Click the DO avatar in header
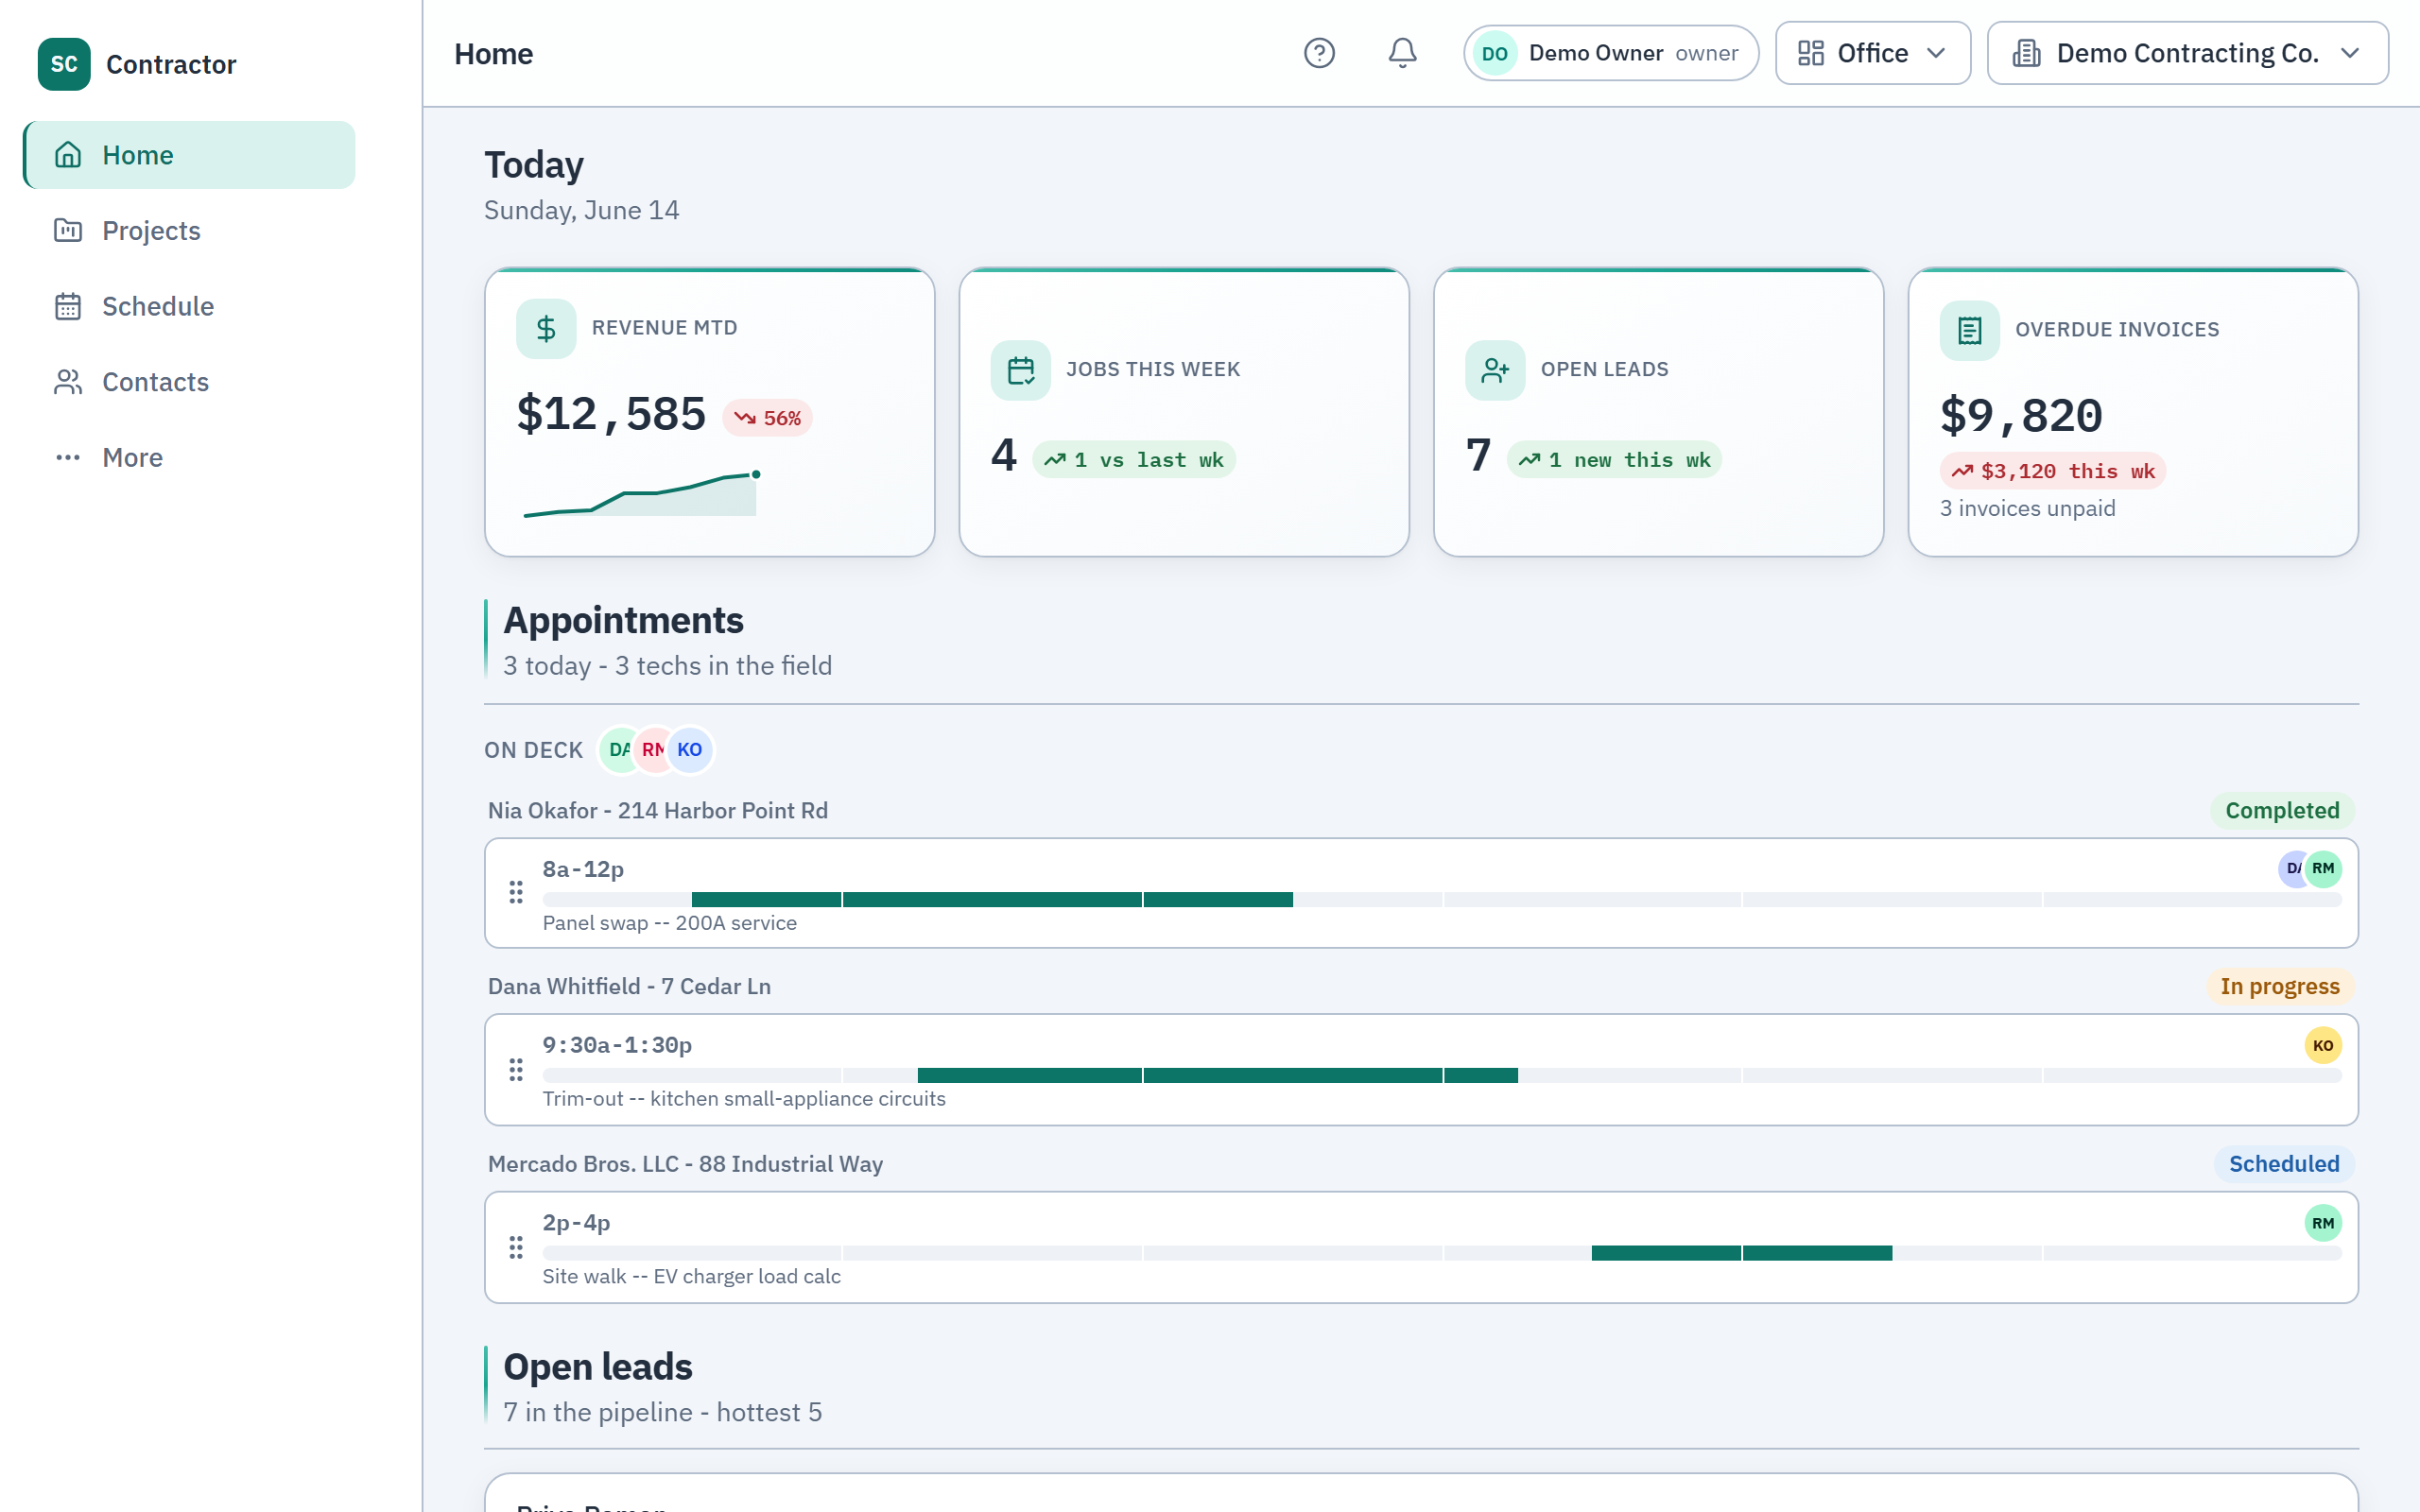This screenshot has width=2420, height=1512. [x=1494, y=54]
